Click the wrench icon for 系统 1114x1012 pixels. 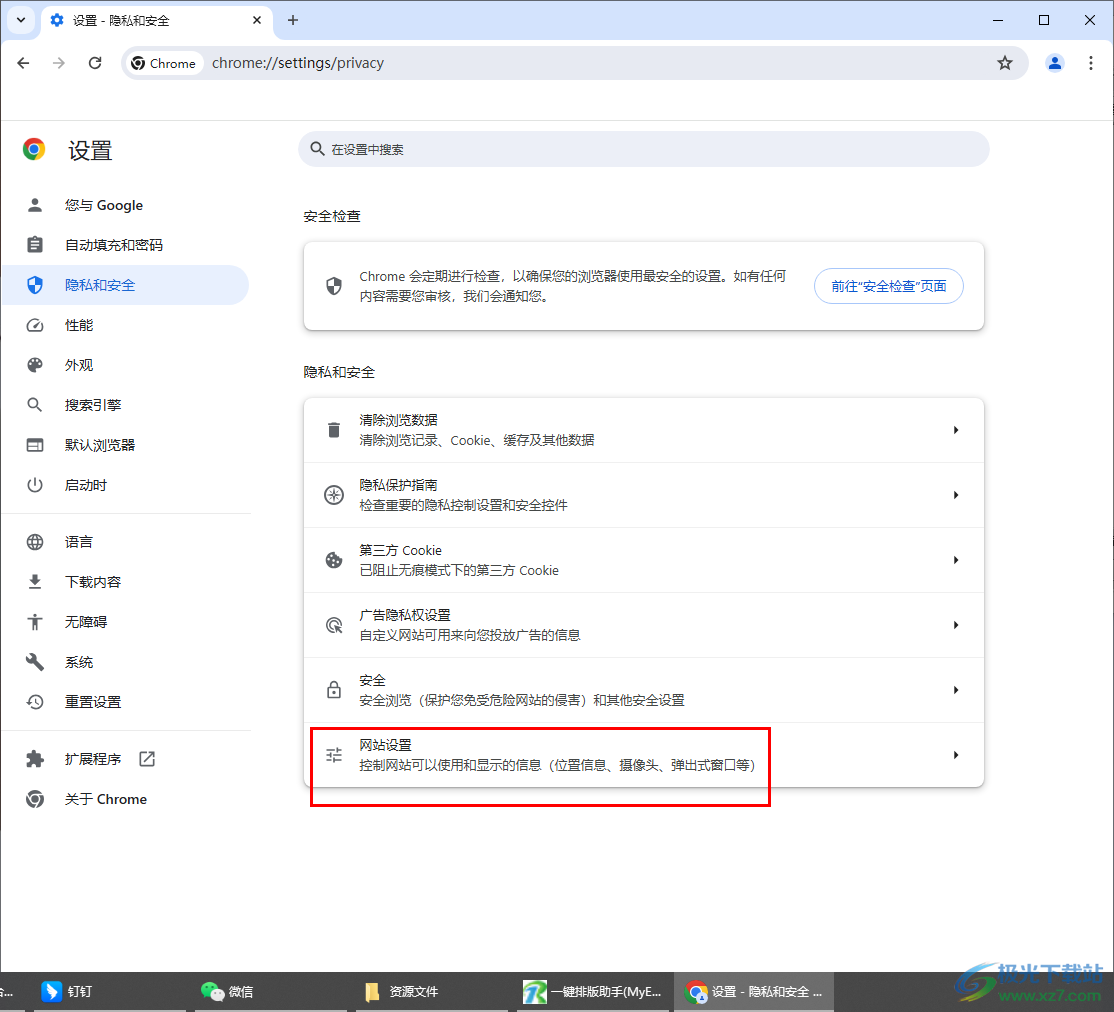pos(35,662)
